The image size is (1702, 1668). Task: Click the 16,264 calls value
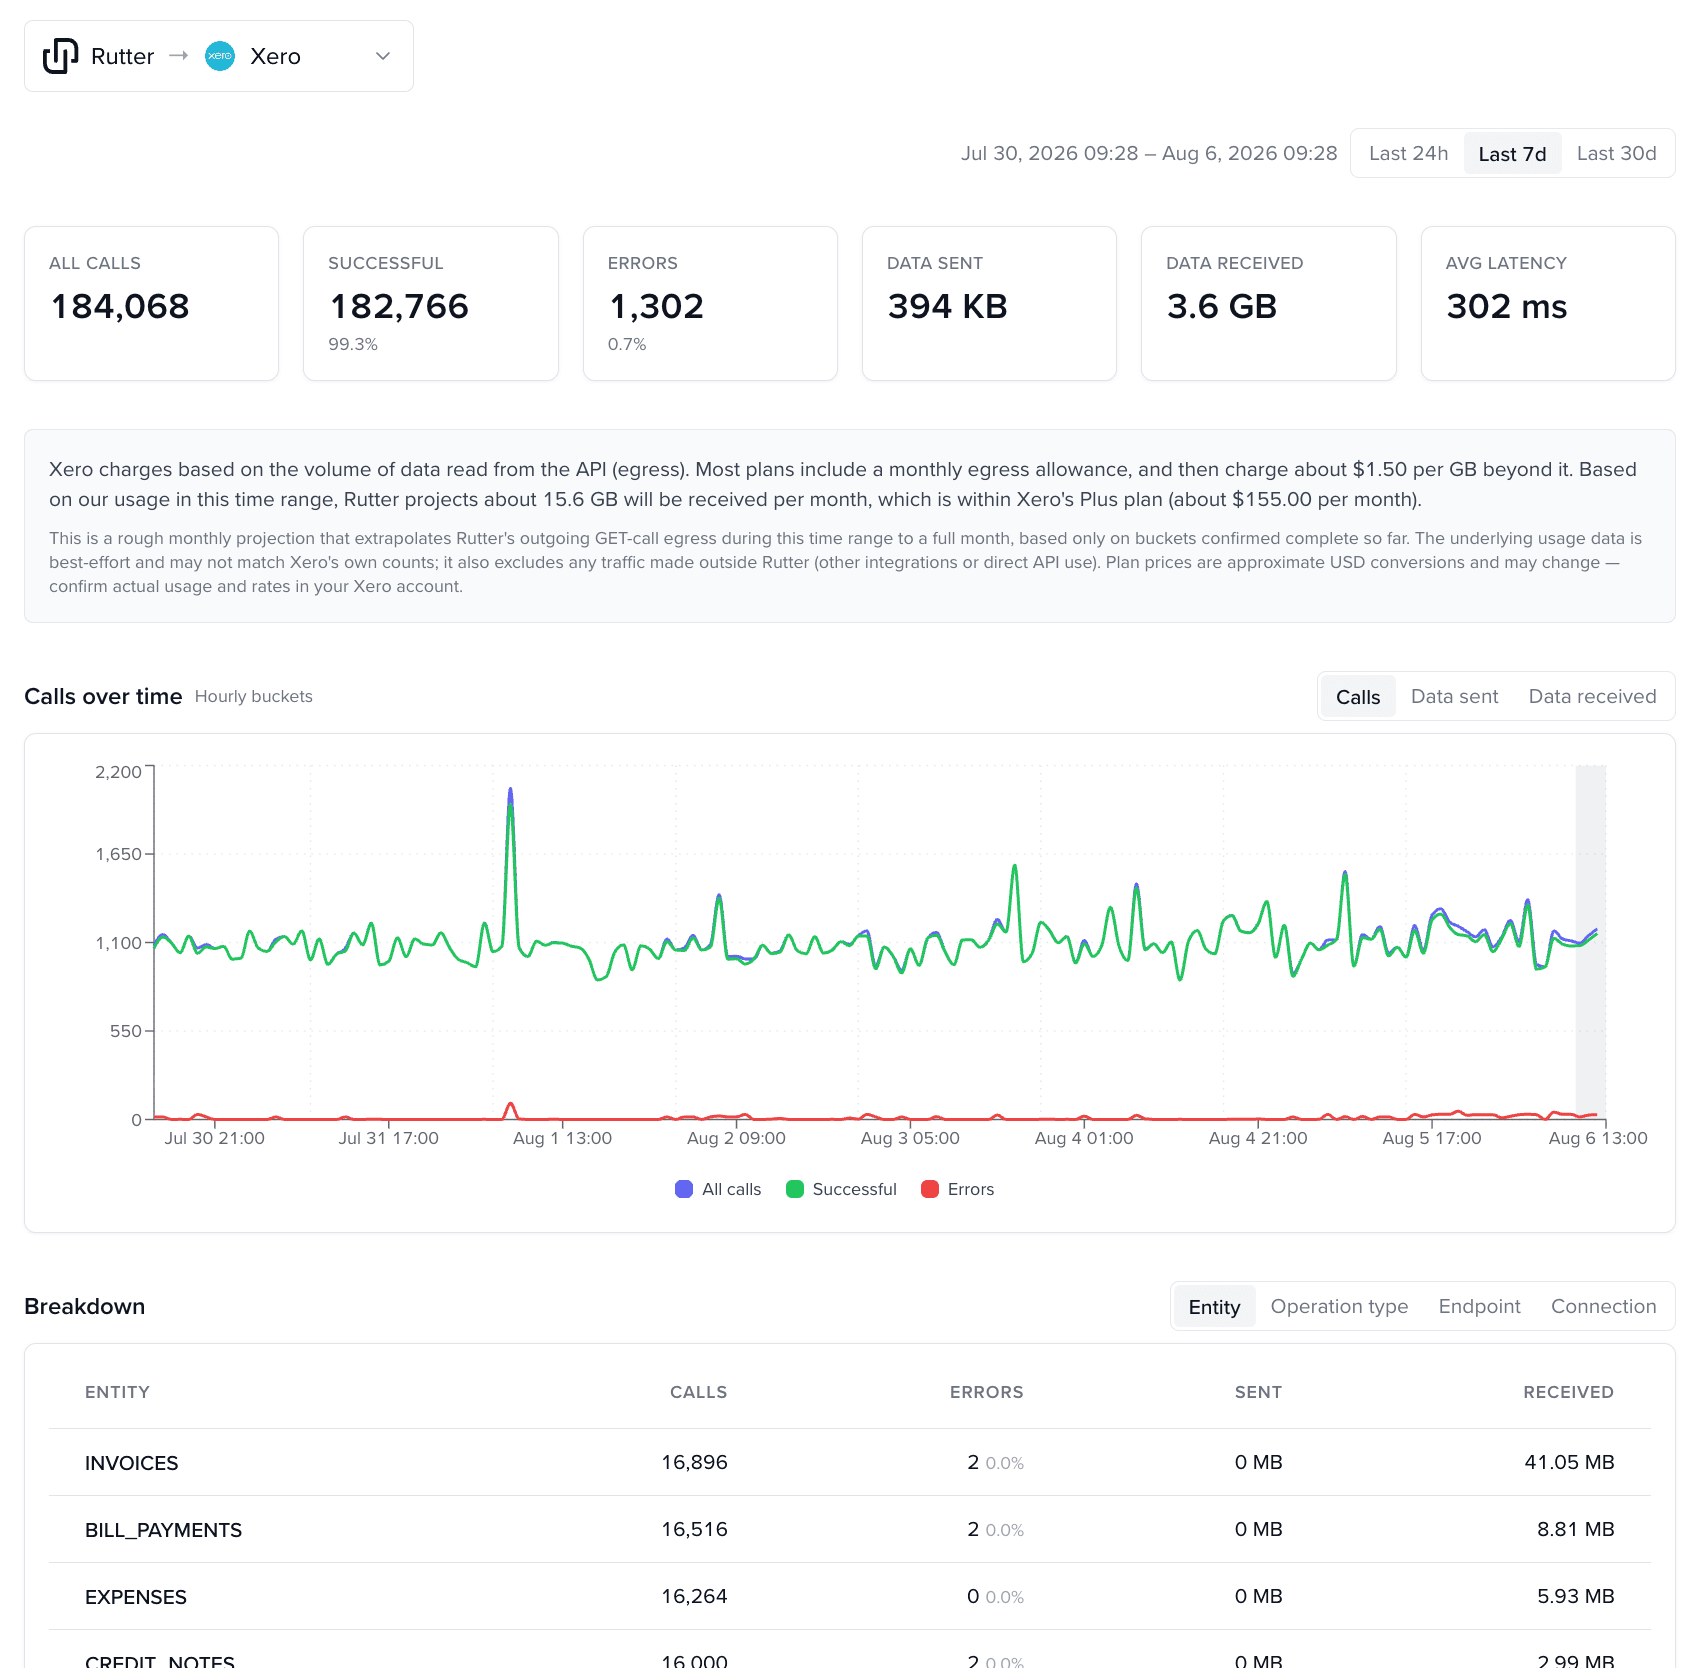694,1596
